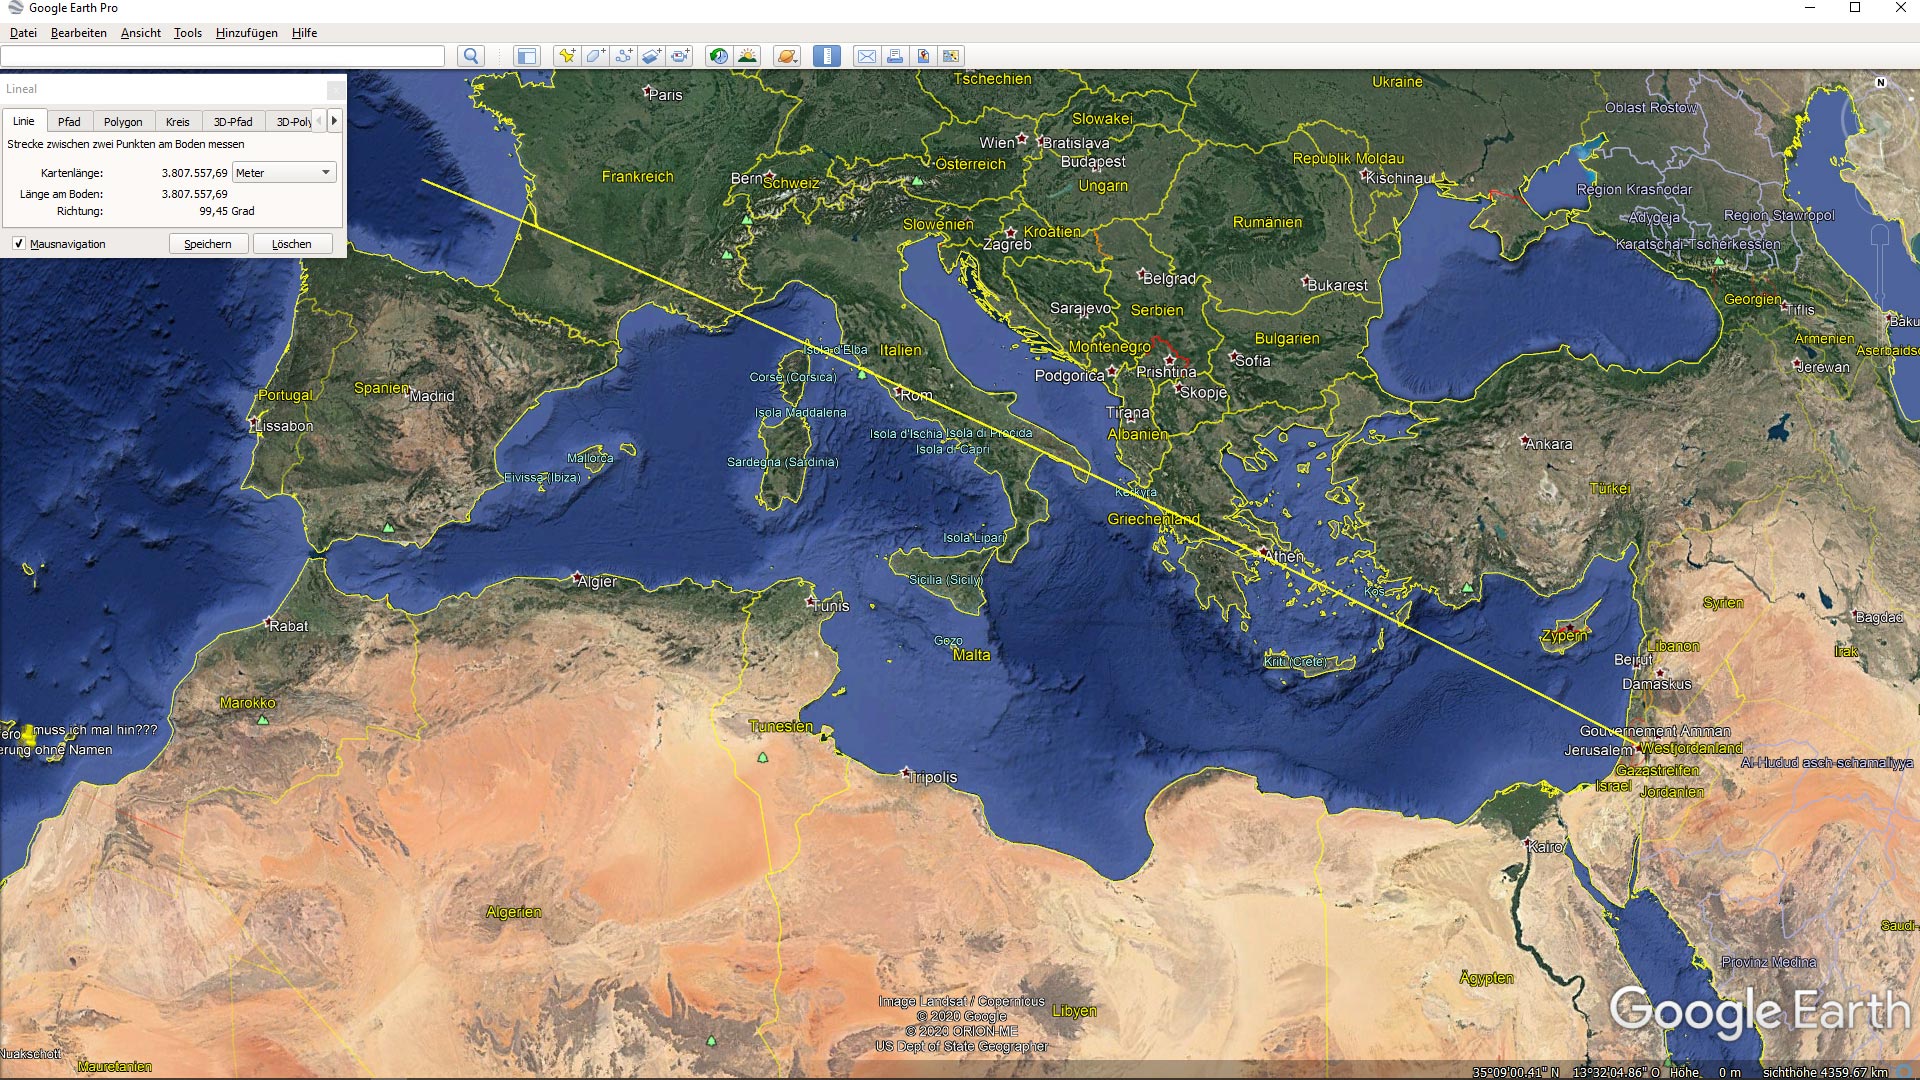The width and height of the screenshot is (1920, 1080).
Task: Enable the Mausnavigation checkbox
Action: point(18,244)
